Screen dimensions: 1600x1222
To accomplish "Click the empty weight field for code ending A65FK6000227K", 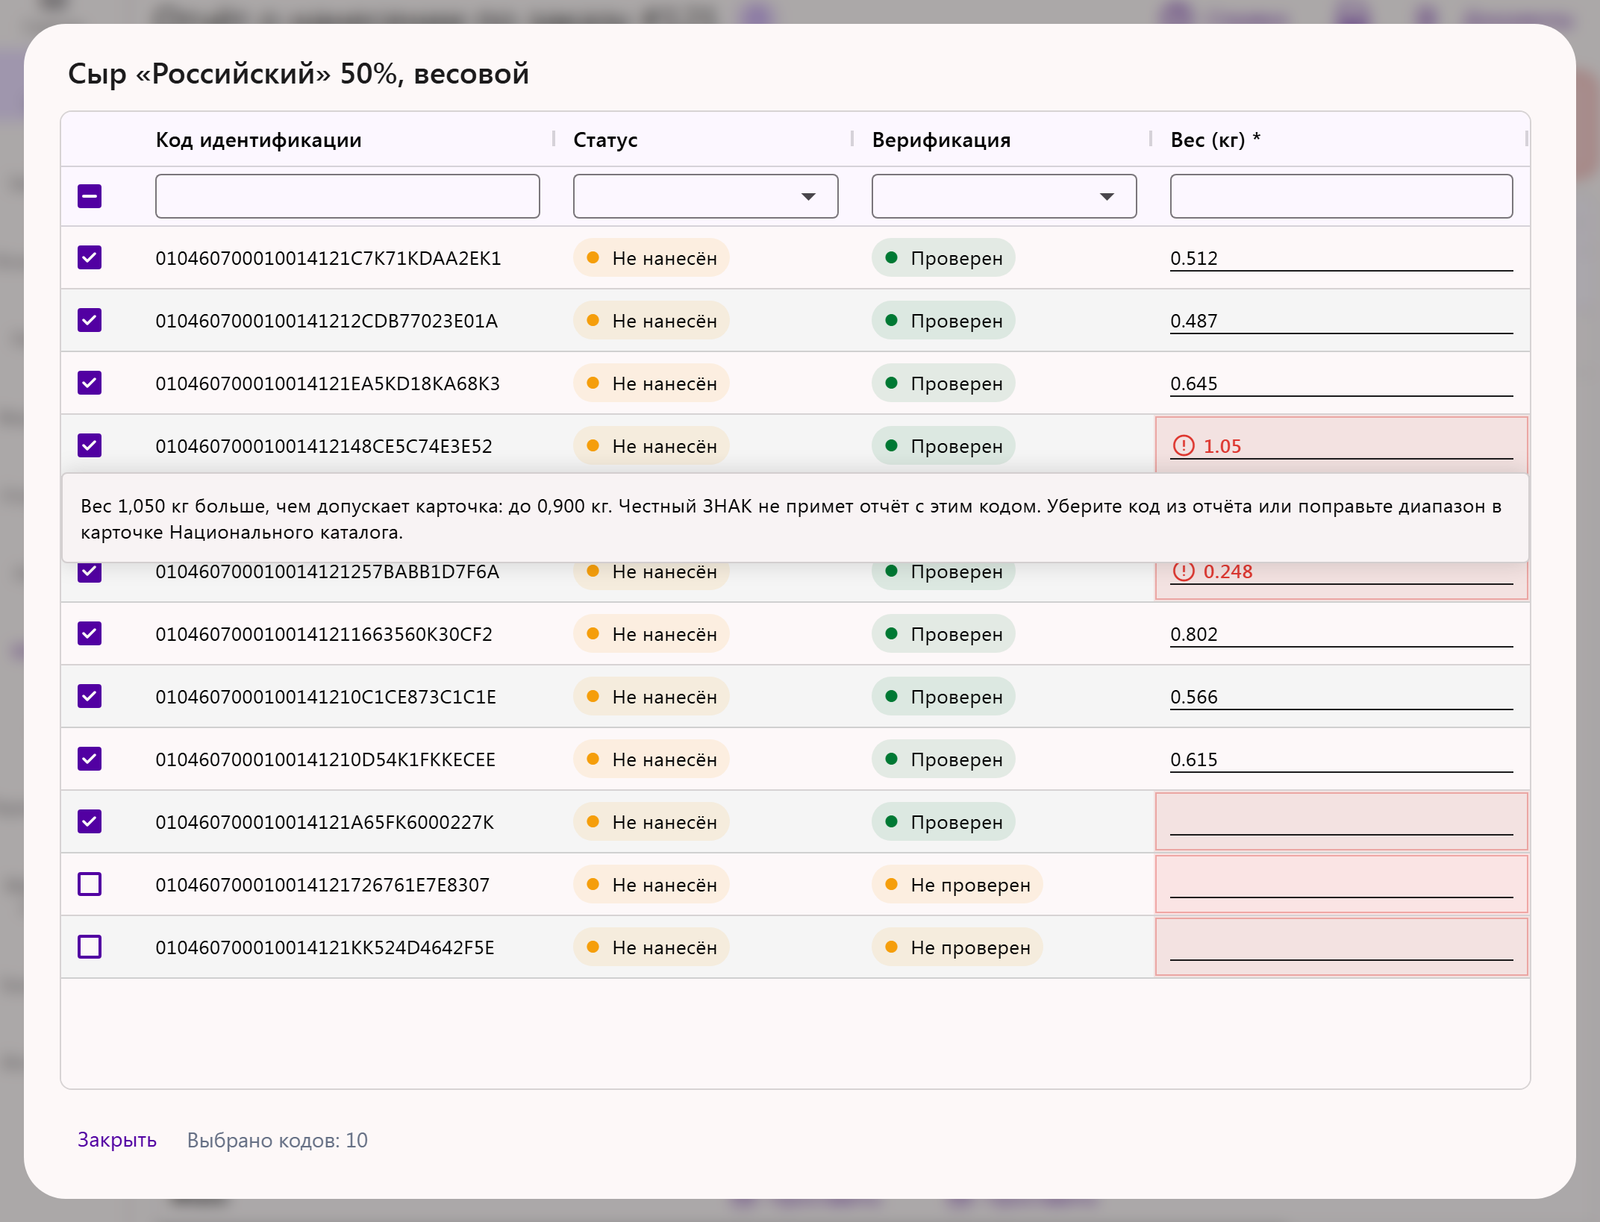I will (1341, 822).
